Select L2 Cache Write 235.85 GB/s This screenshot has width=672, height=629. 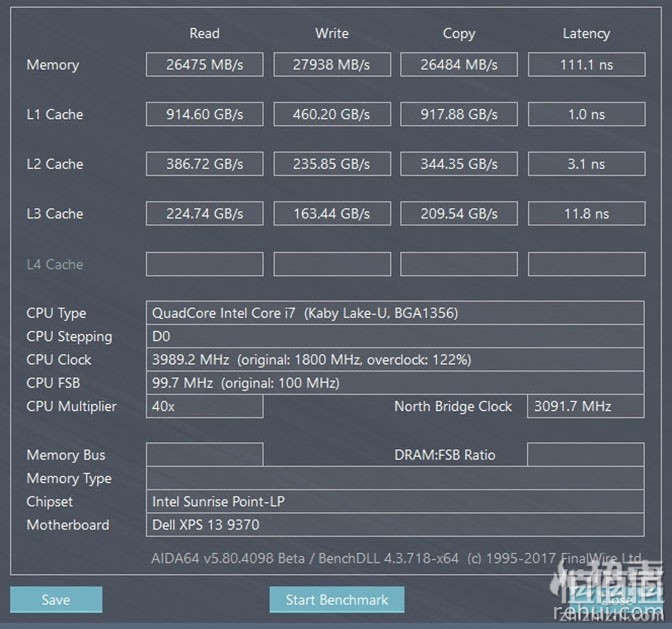click(332, 164)
